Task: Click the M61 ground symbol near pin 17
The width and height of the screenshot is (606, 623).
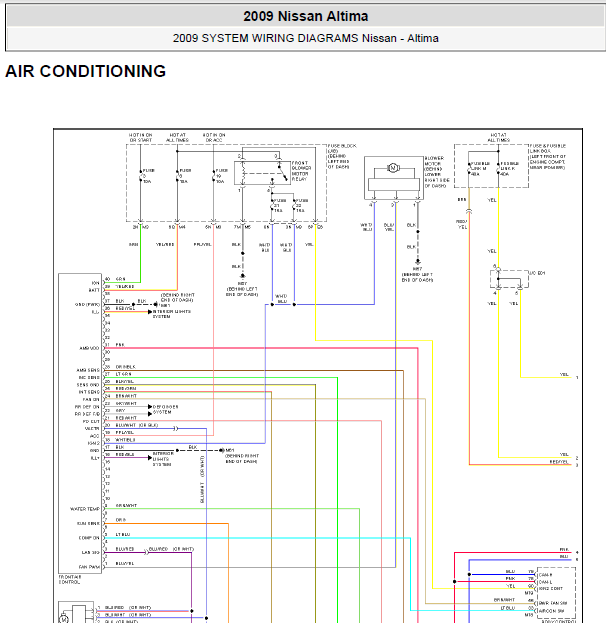Action: point(222,450)
